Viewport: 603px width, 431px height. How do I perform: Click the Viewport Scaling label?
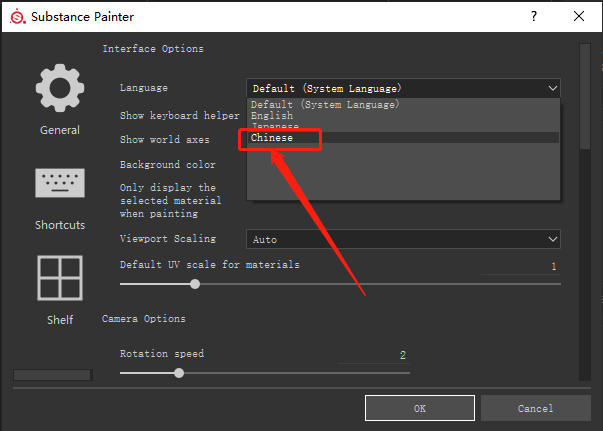[168, 238]
